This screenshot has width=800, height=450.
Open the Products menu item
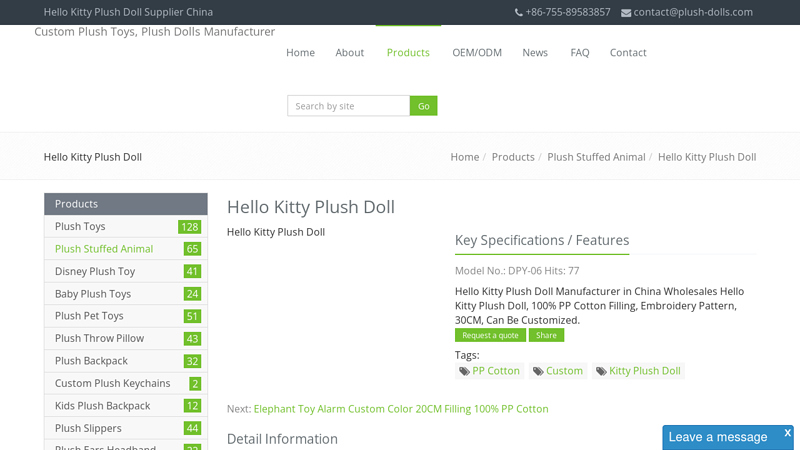tap(408, 53)
